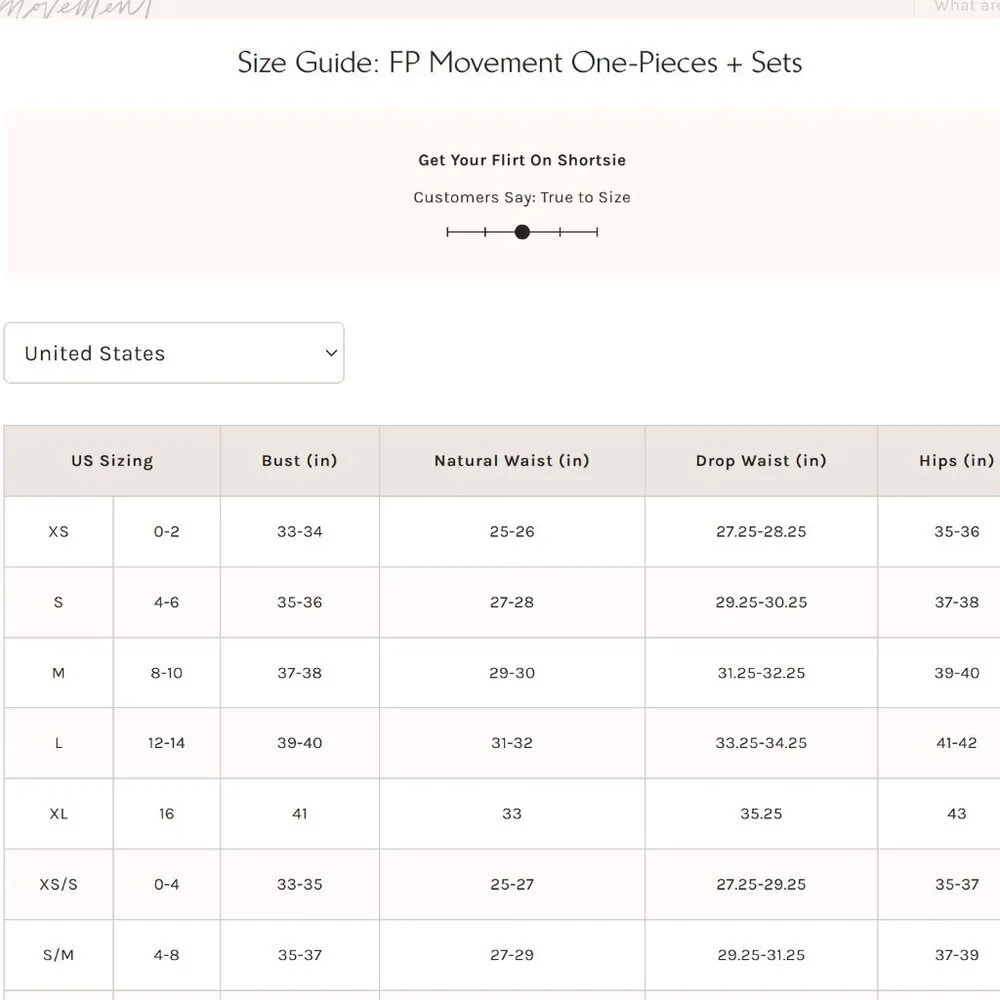This screenshot has height=1000, width=1000.
Task: Click the Customers Say: True to Size text
Action: 522,198
